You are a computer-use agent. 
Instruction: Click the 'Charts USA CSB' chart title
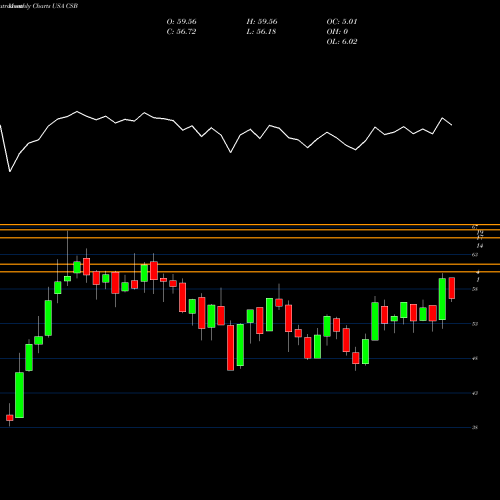pos(55,6)
